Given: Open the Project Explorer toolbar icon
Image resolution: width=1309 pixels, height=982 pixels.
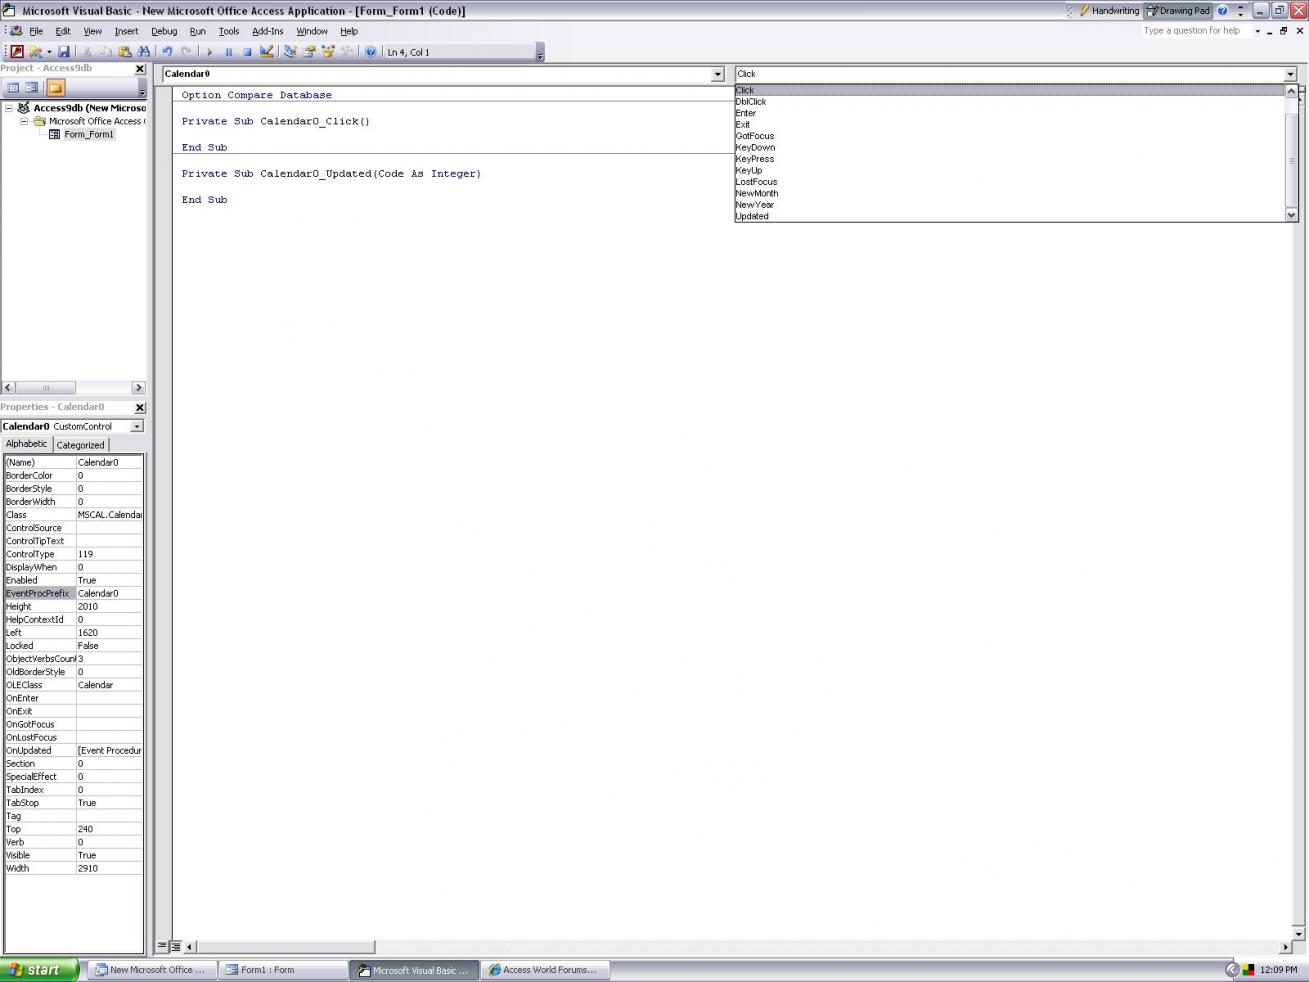Looking at the screenshot, I should [290, 52].
